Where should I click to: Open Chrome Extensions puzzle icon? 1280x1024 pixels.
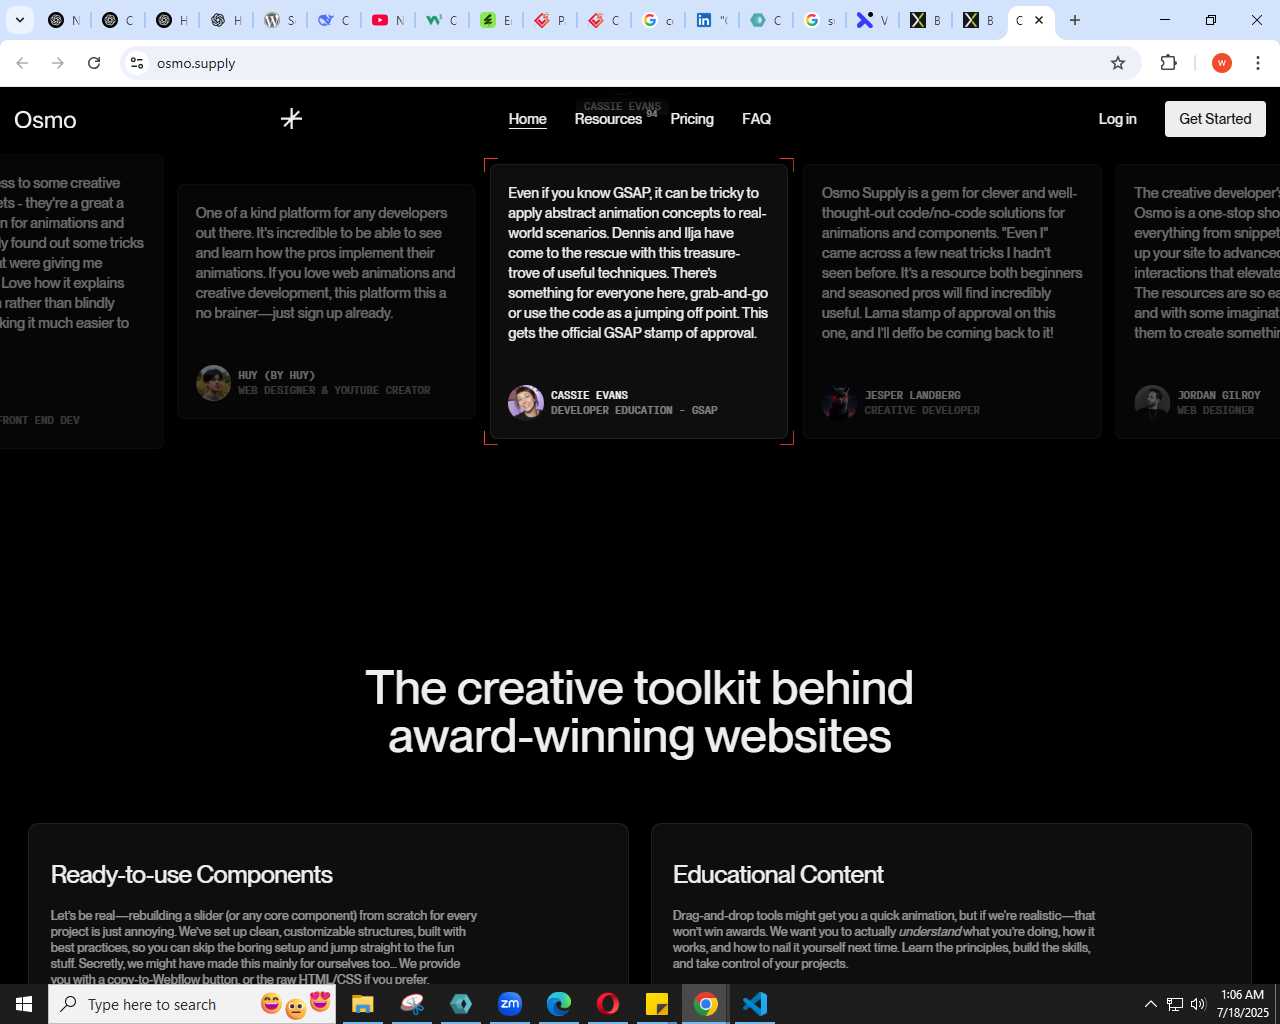pyautogui.click(x=1168, y=63)
